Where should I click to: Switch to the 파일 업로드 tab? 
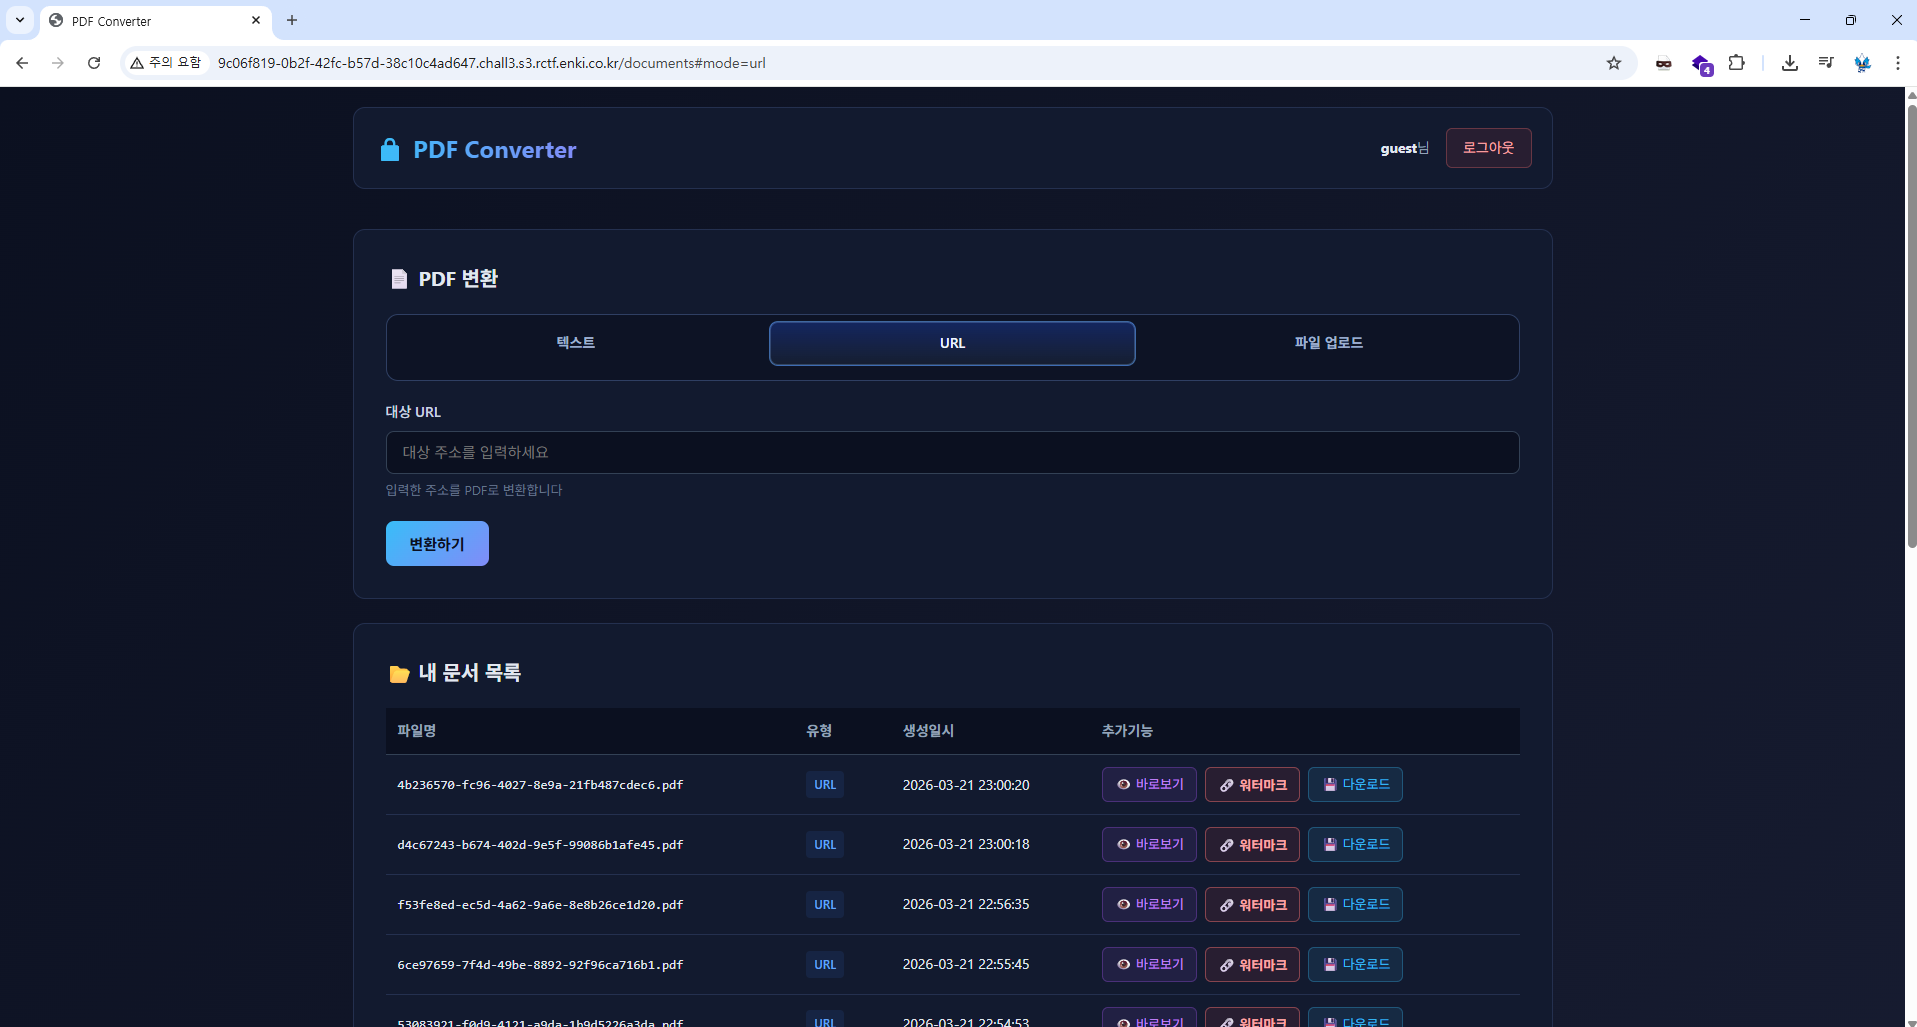pyautogui.click(x=1328, y=343)
